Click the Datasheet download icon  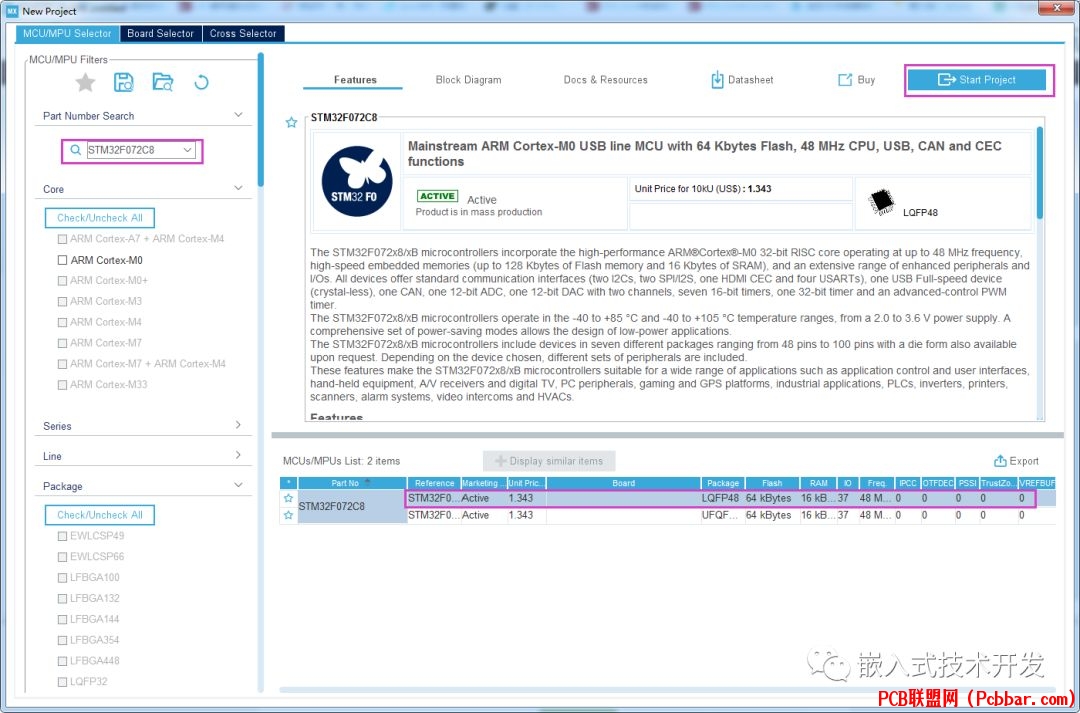click(717, 80)
